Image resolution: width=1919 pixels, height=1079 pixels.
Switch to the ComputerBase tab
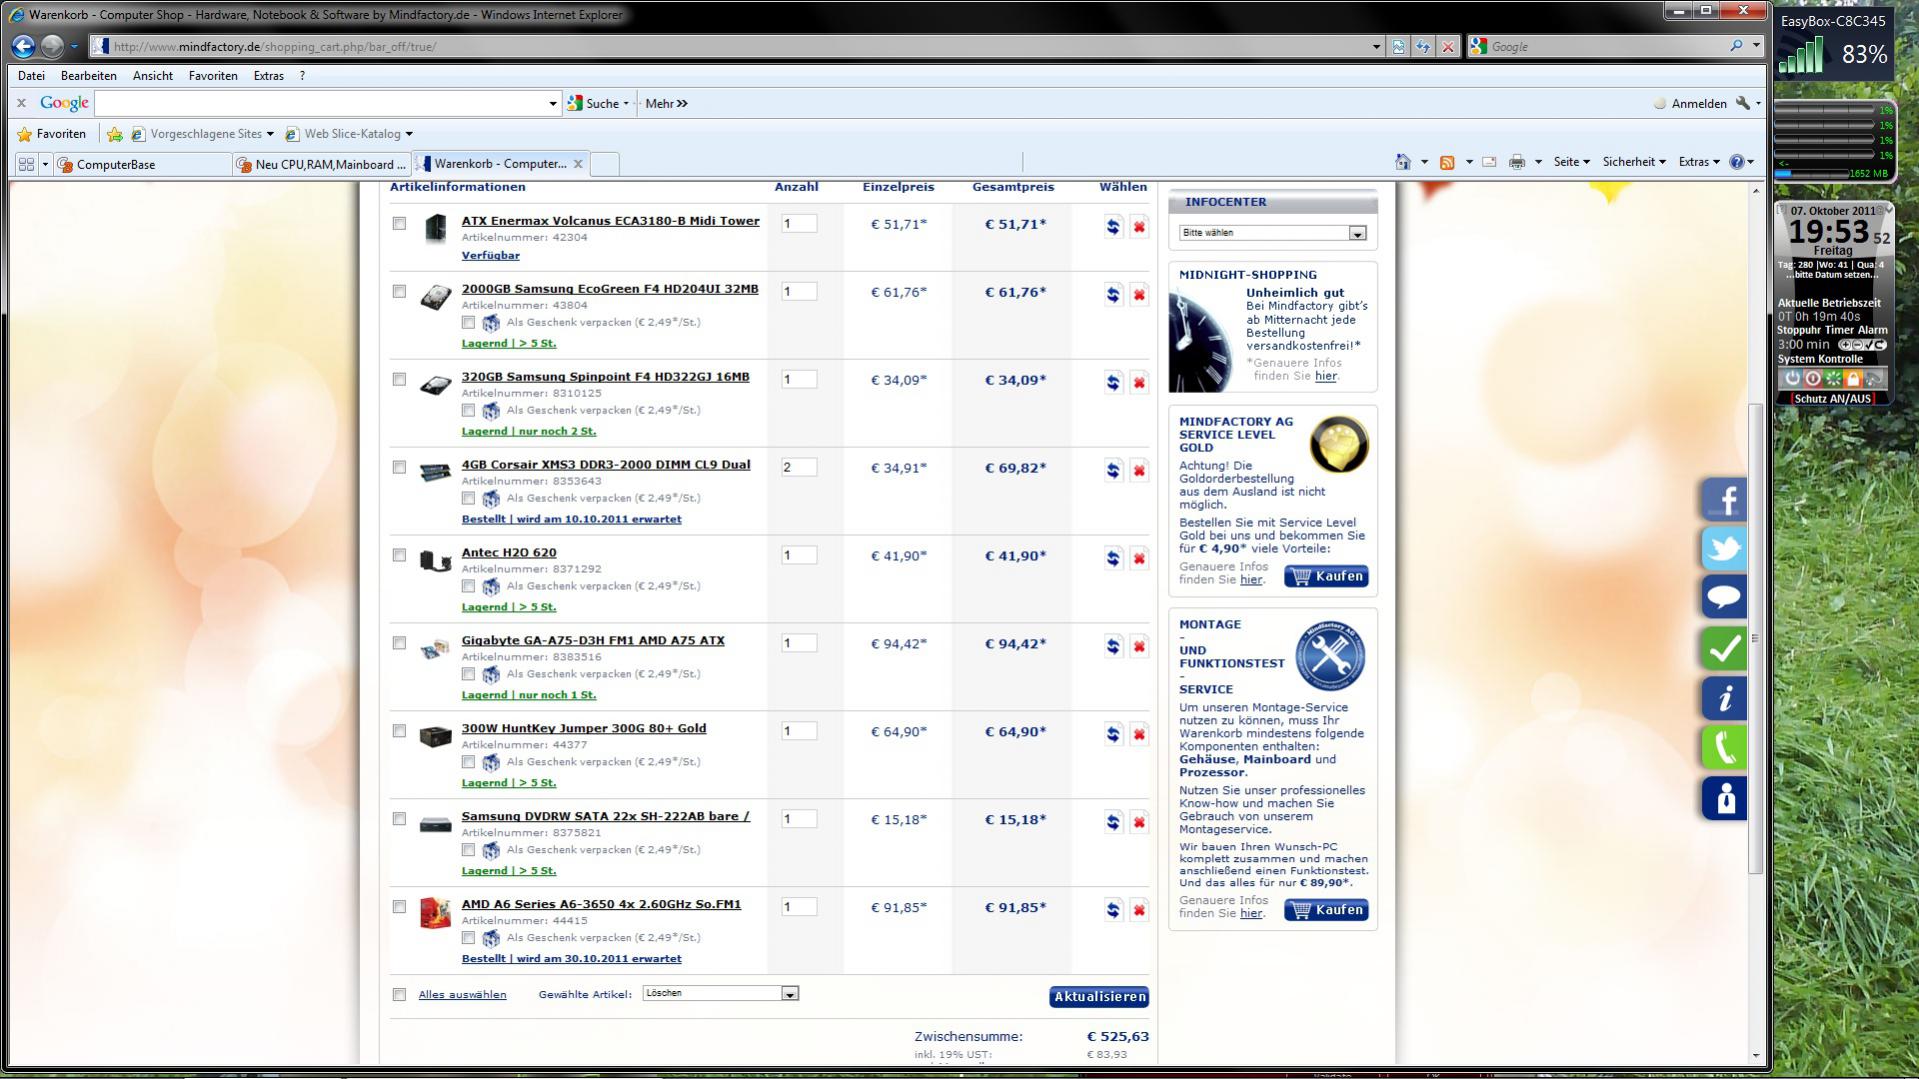click(140, 164)
